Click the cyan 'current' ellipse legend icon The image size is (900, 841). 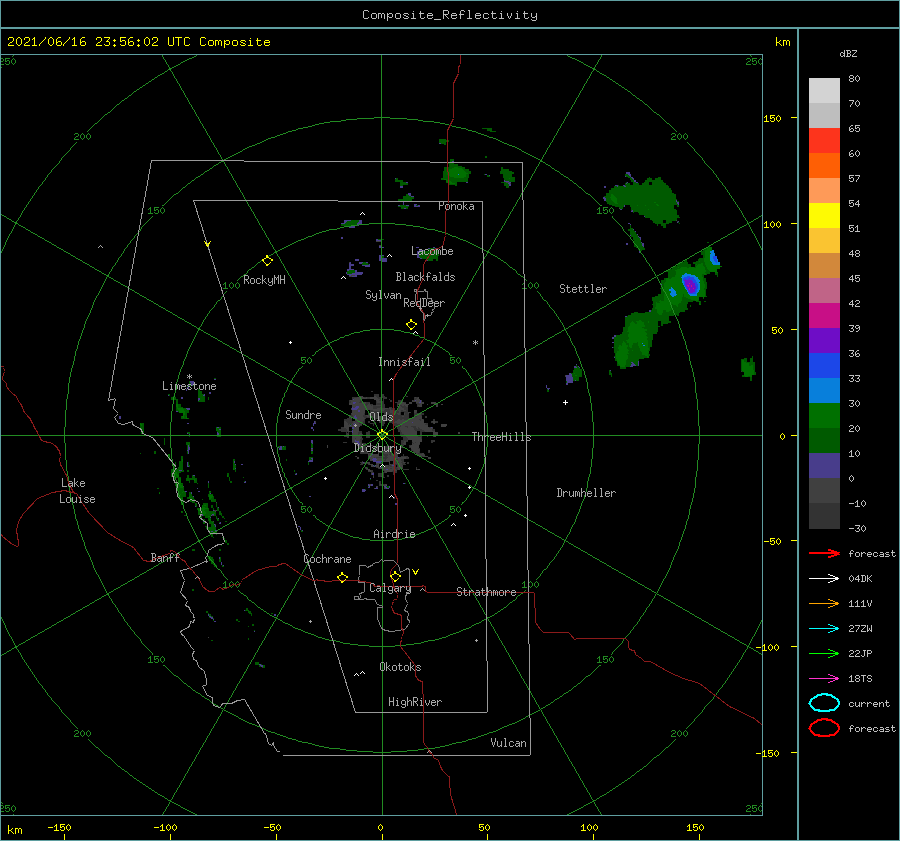click(x=824, y=703)
